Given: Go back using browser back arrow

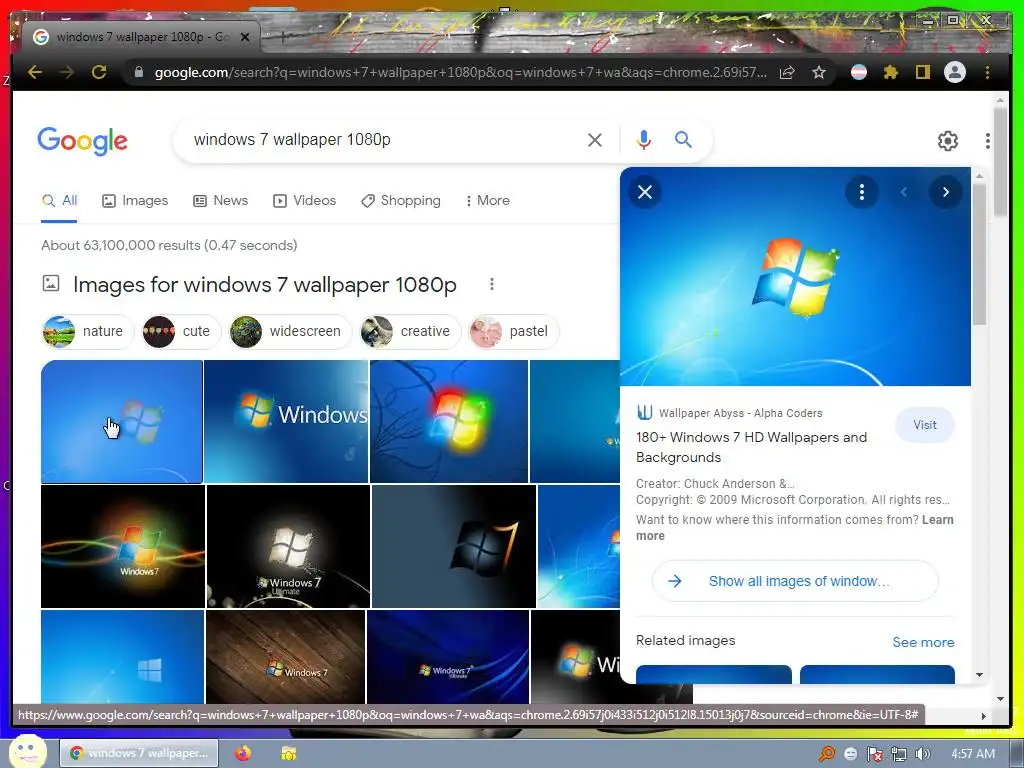Looking at the screenshot, I should (35, 72).
